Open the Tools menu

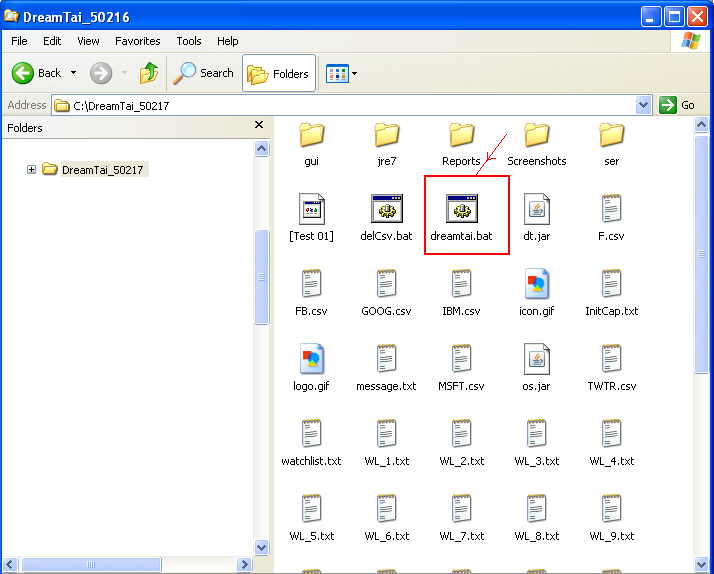(189, 41)
